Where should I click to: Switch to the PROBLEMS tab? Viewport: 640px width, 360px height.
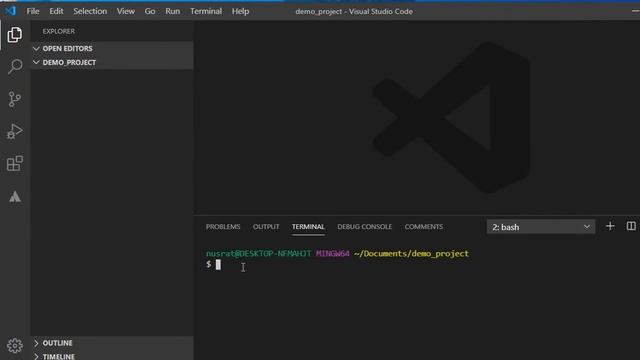coord(223,227)
